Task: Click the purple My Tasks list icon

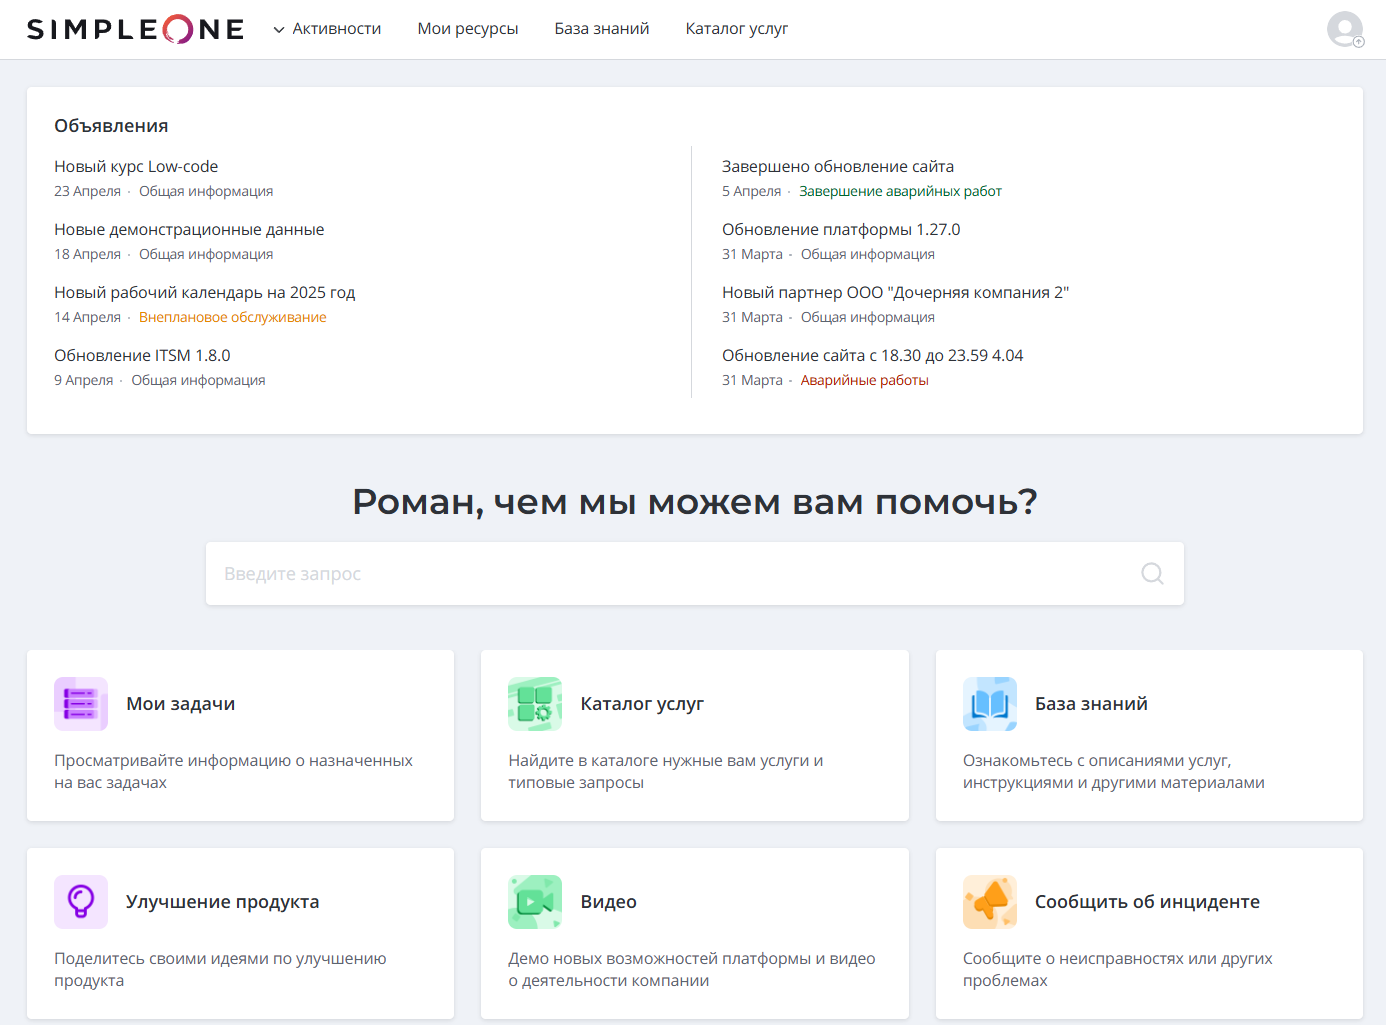Action: pos(80,704)
